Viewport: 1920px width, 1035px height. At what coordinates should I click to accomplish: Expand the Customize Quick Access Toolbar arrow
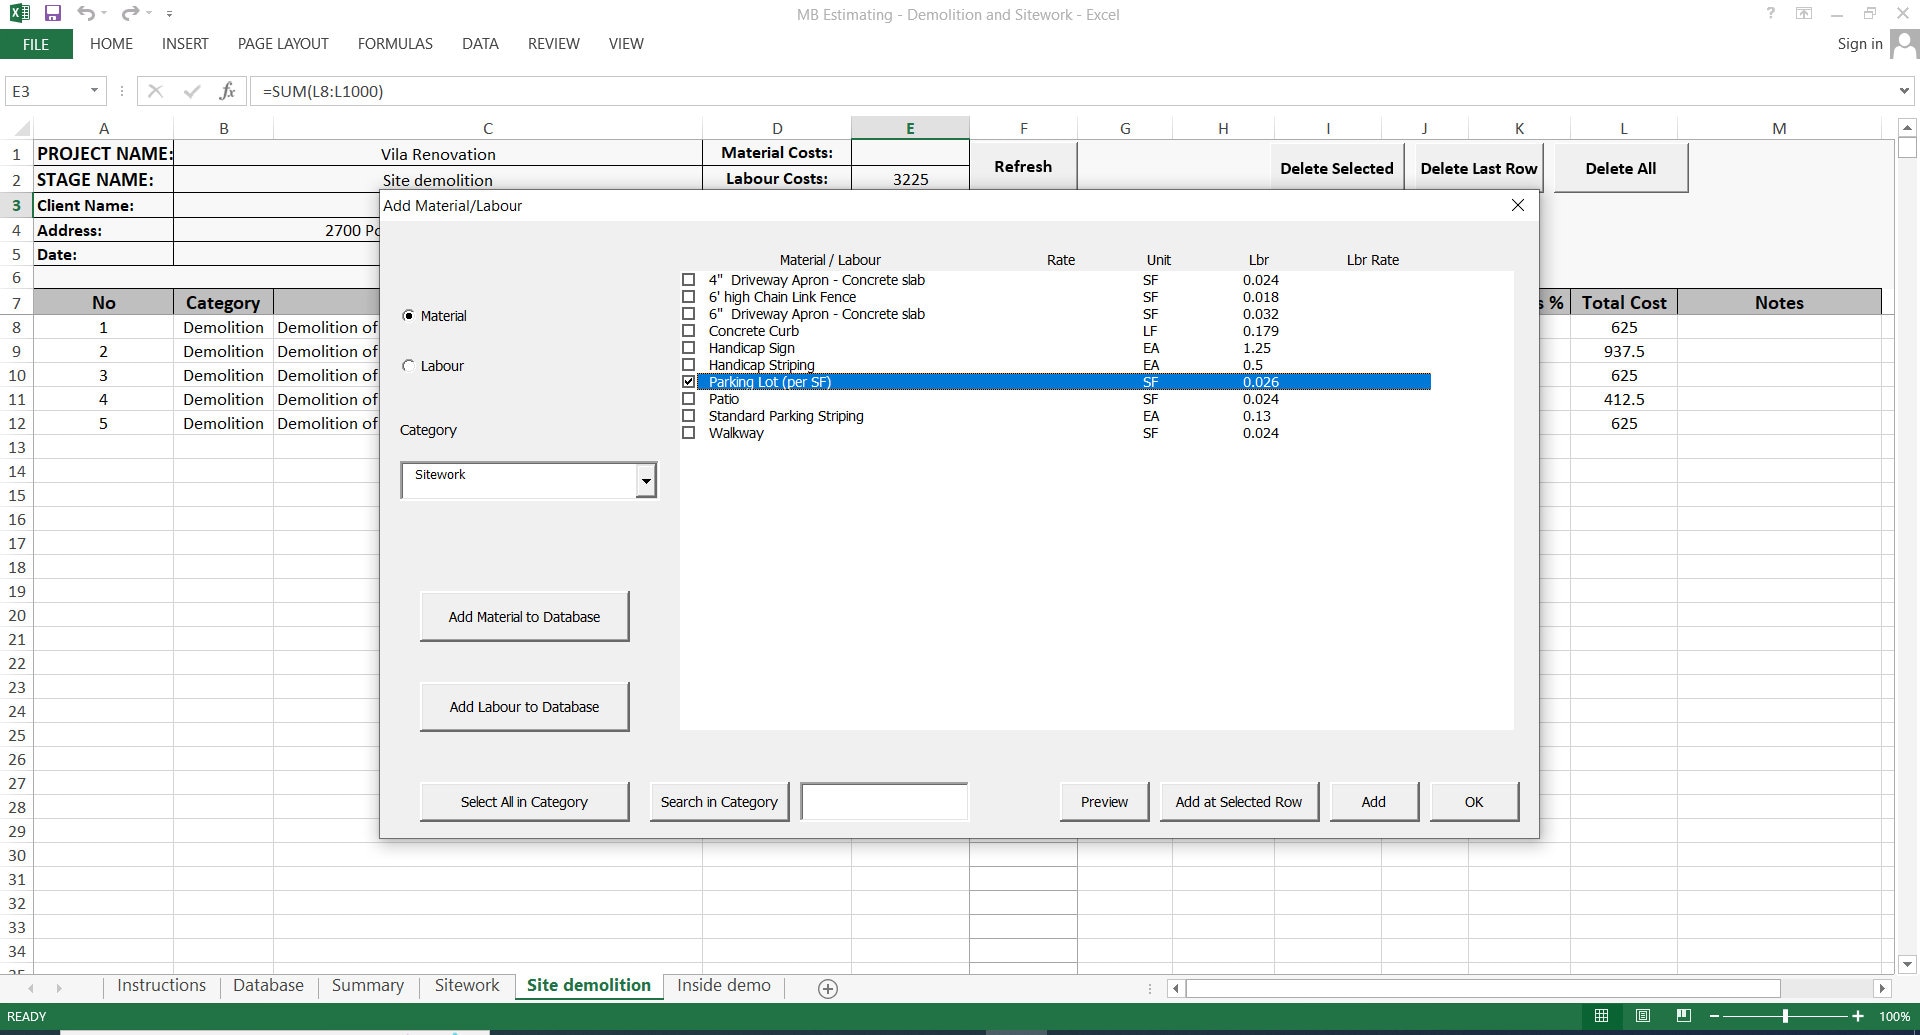click(168, 14)
